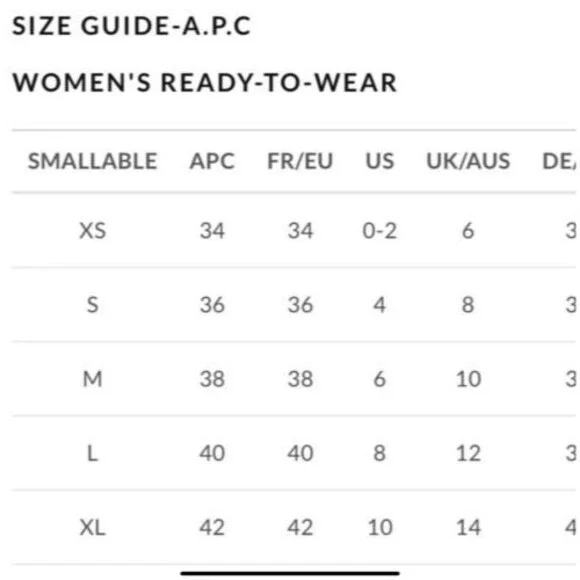Image resolution: width=580 pixels, height=580 pixels.
Task: Select the APC column header
Action: tap(212, 161)
